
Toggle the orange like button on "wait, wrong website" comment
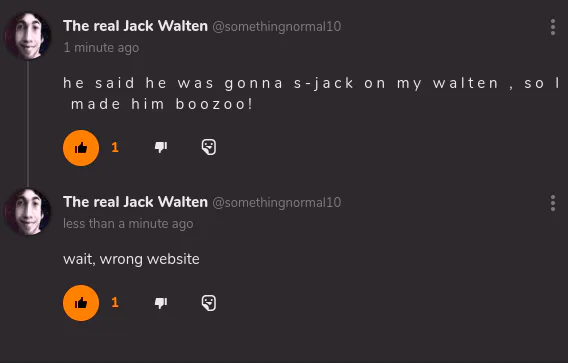81,303
